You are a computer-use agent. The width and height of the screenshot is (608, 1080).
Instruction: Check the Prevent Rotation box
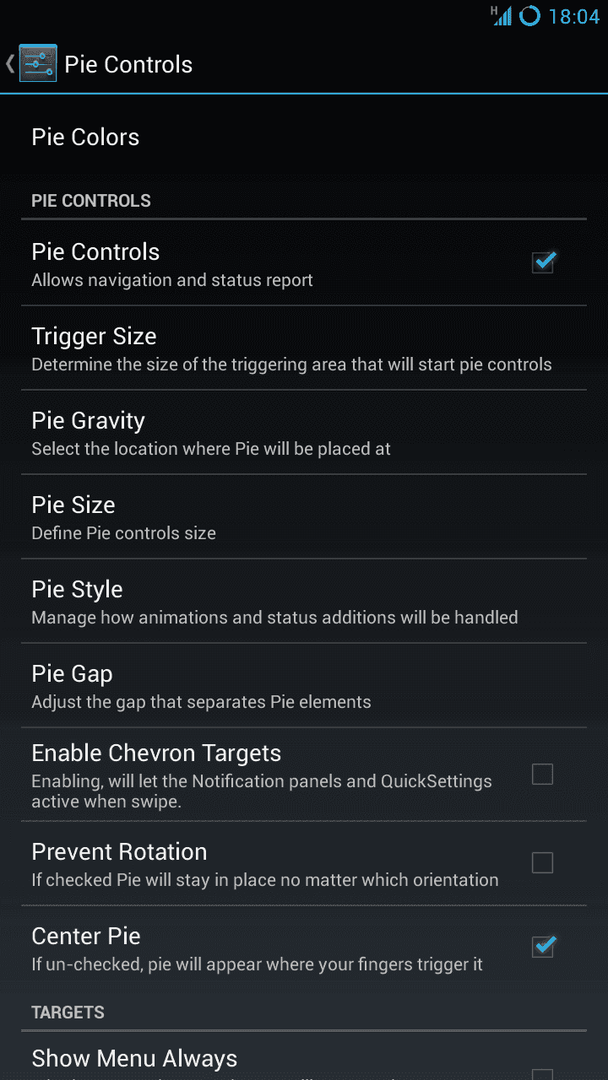(543, 862)
